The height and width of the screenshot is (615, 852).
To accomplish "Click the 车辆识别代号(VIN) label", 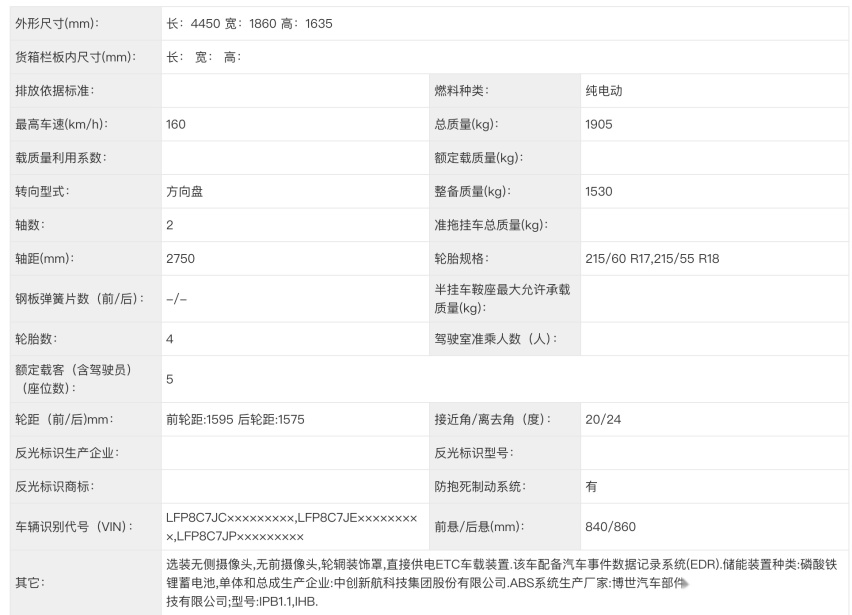I will click(74, 527).
